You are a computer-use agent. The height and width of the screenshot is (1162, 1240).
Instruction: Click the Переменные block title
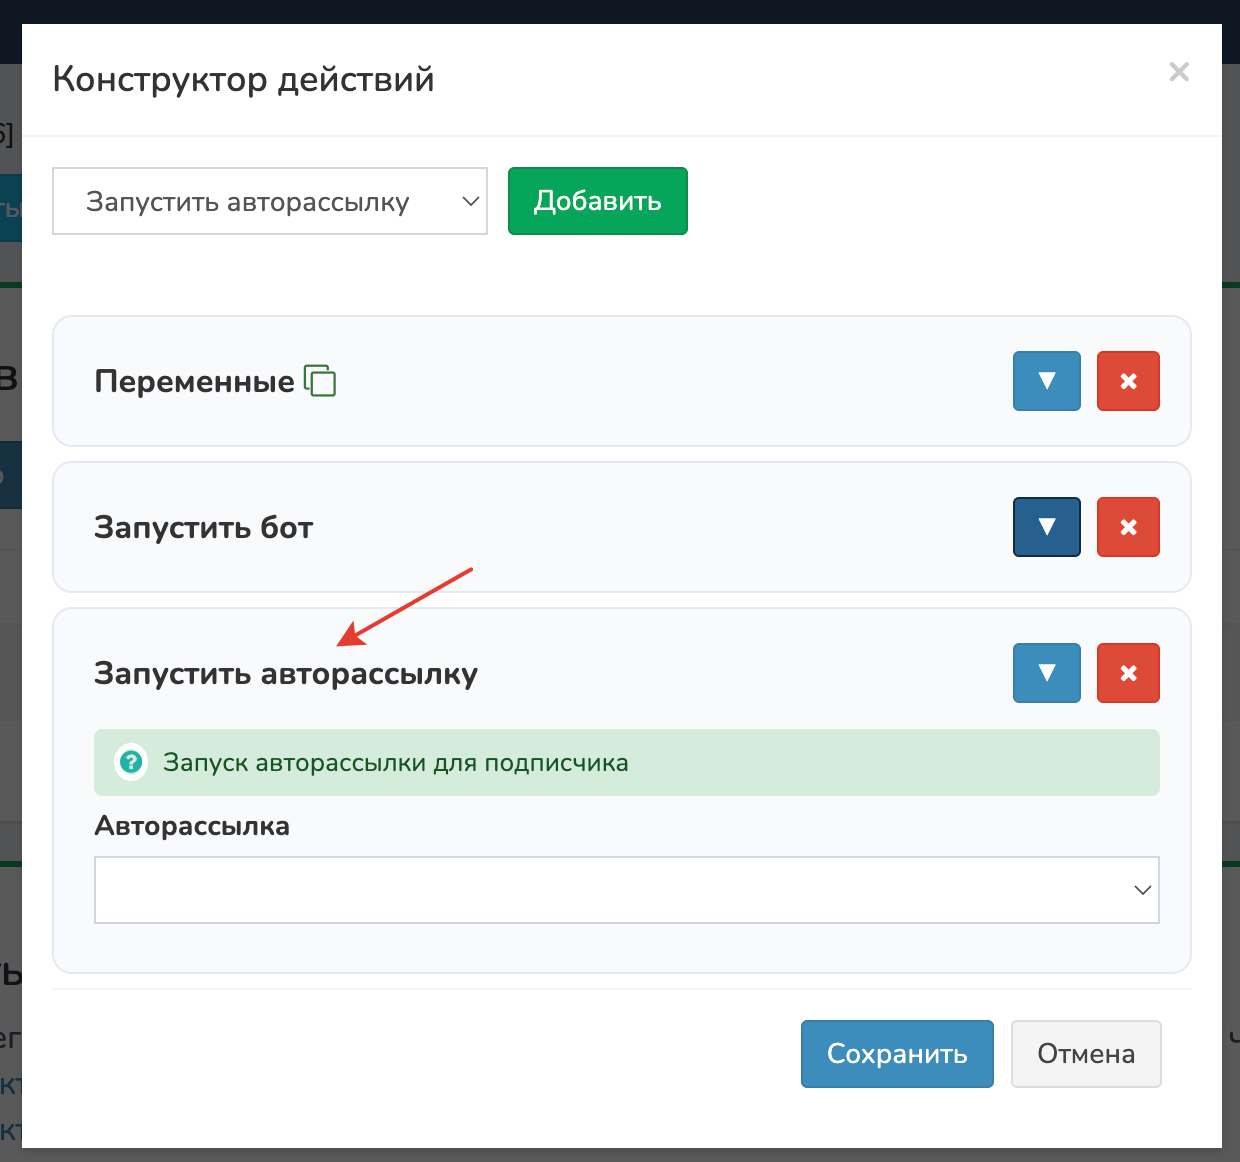coord(194,381)
